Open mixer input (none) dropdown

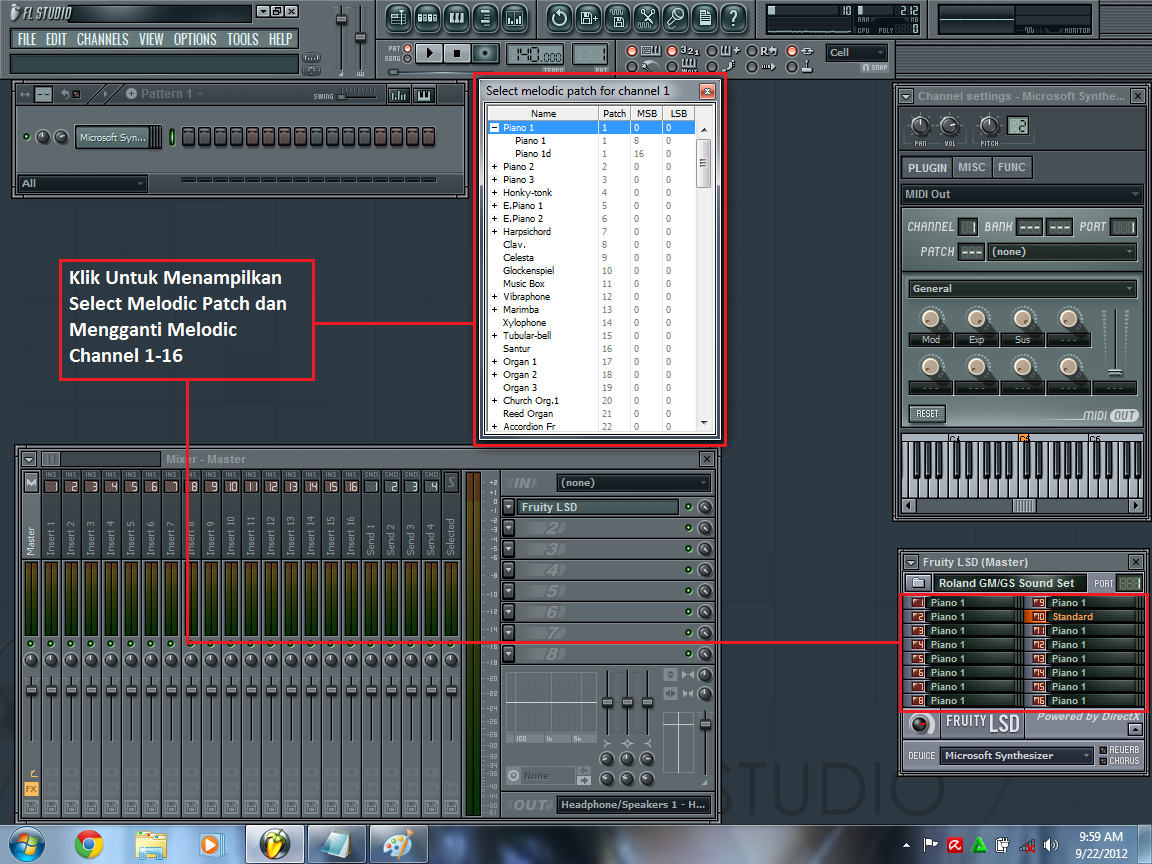pos(633,483)
